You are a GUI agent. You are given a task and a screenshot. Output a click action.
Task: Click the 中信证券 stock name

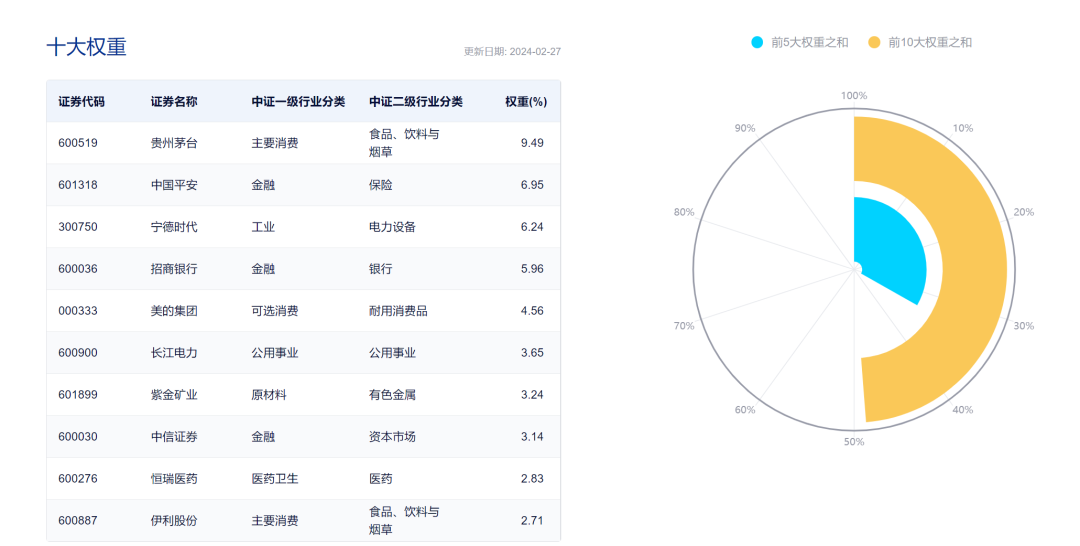(x=174, y=437)
